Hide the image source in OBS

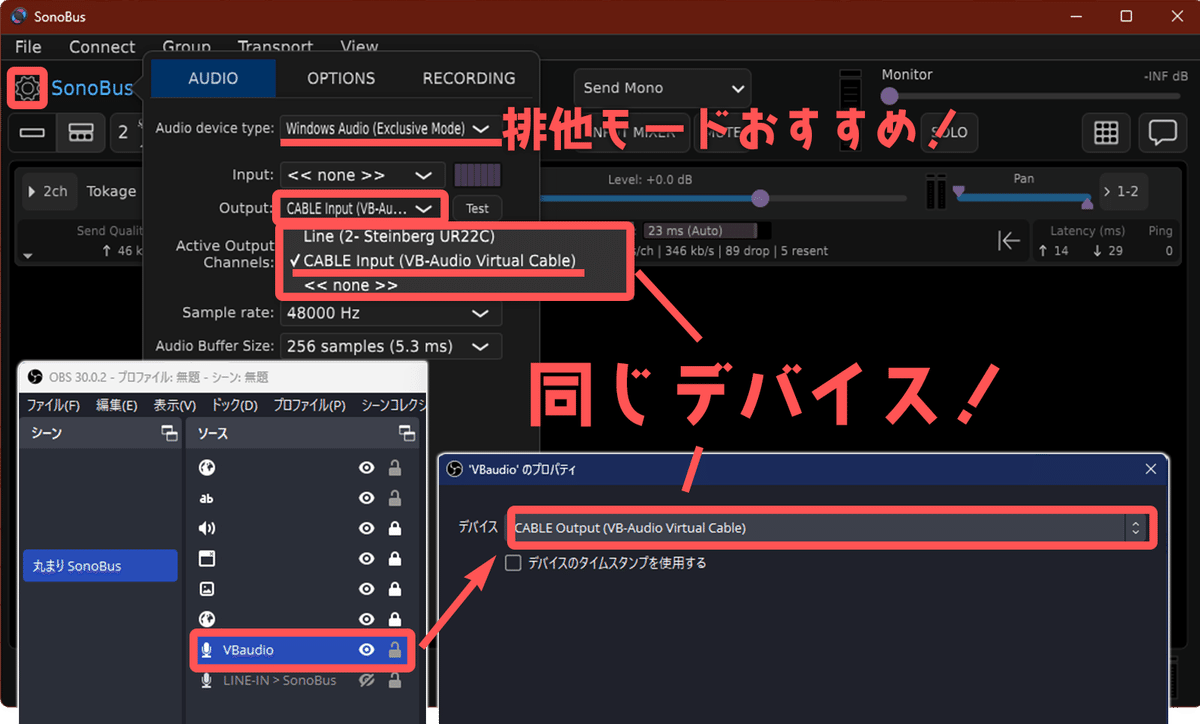367,589
